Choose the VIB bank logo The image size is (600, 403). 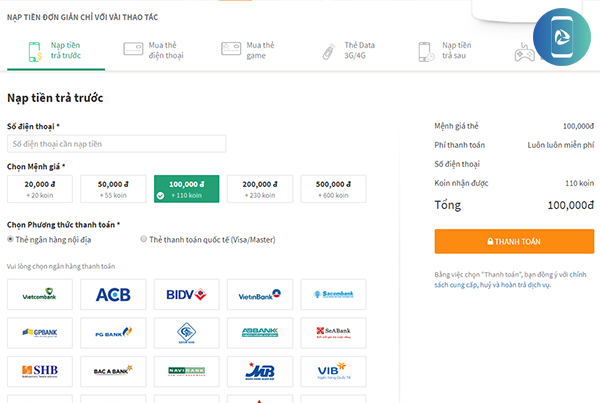pos(333,371)
